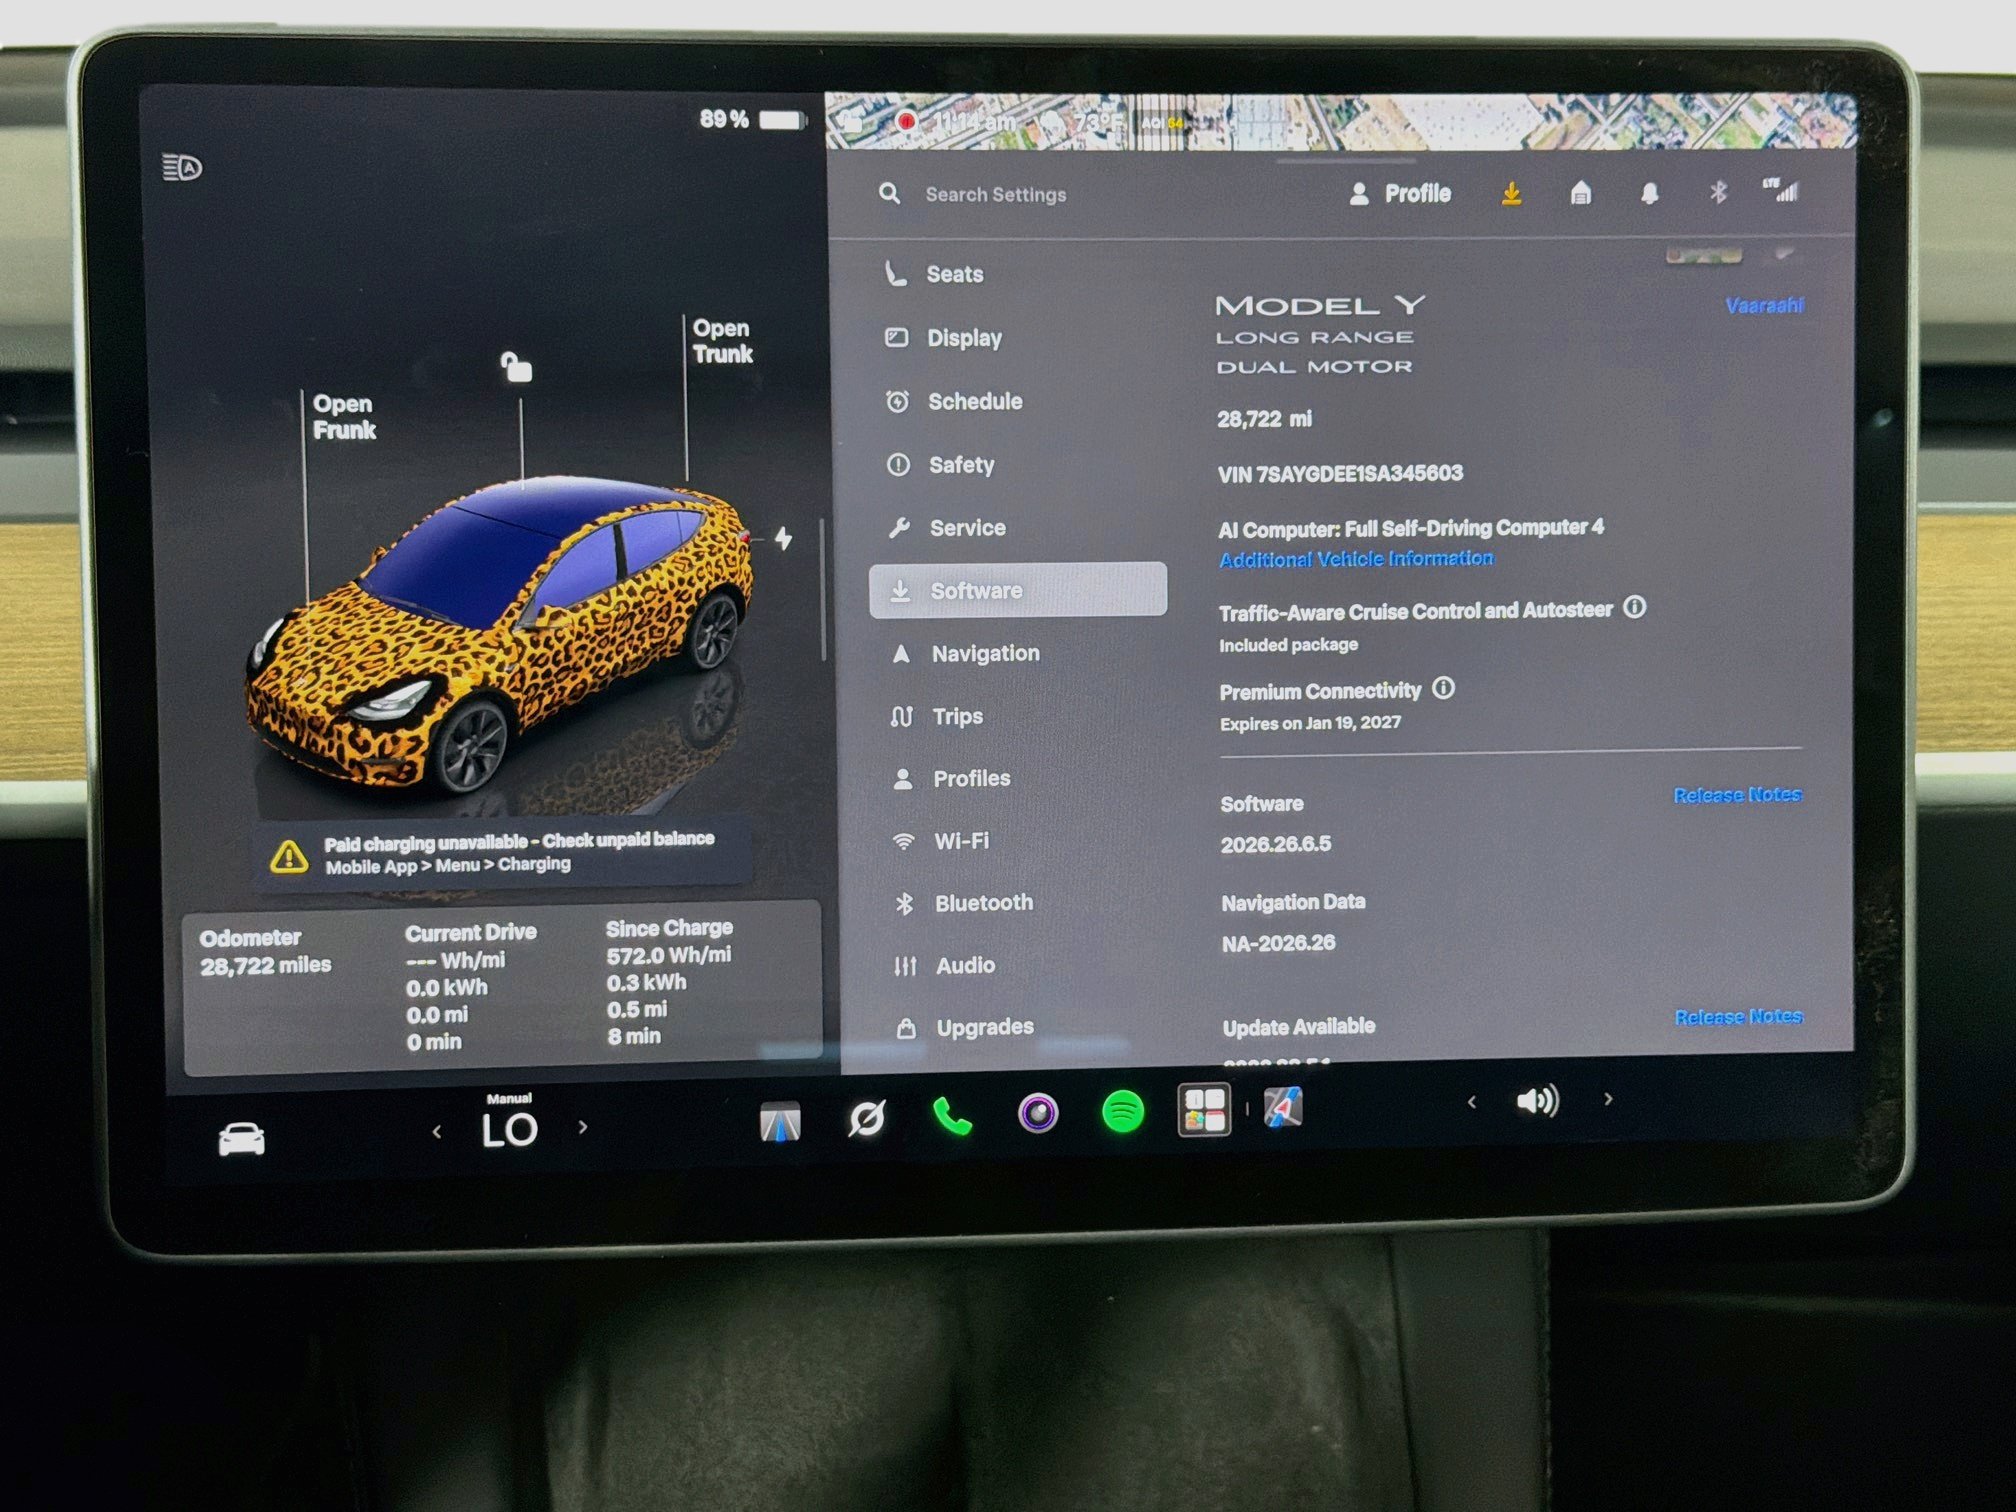Screen dimensions: 2016x1512
Task: Tap the leopard-wrapped car model
Action: 500,635
